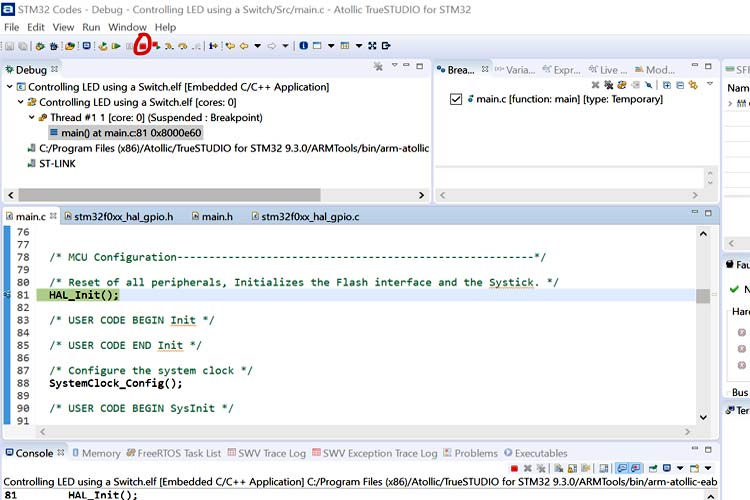This screenshot has height=500, width=750.
Task: Click Restart icon left of Resume
Action: pyautogui.click(x=102, y=46)
